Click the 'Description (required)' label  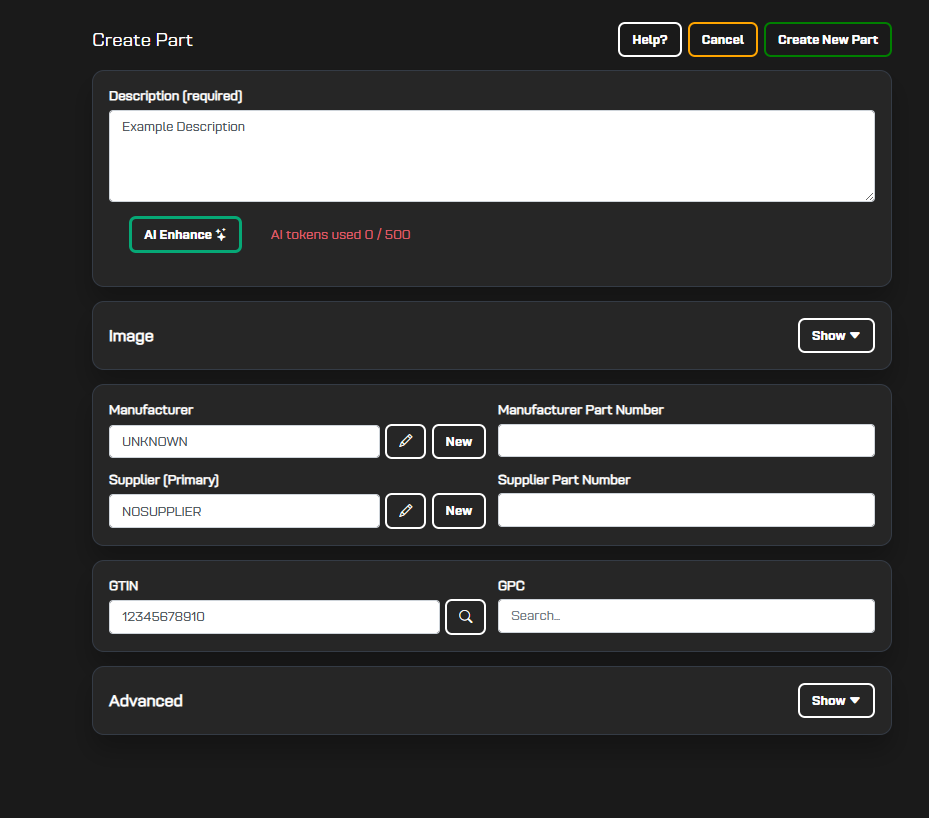176,96
